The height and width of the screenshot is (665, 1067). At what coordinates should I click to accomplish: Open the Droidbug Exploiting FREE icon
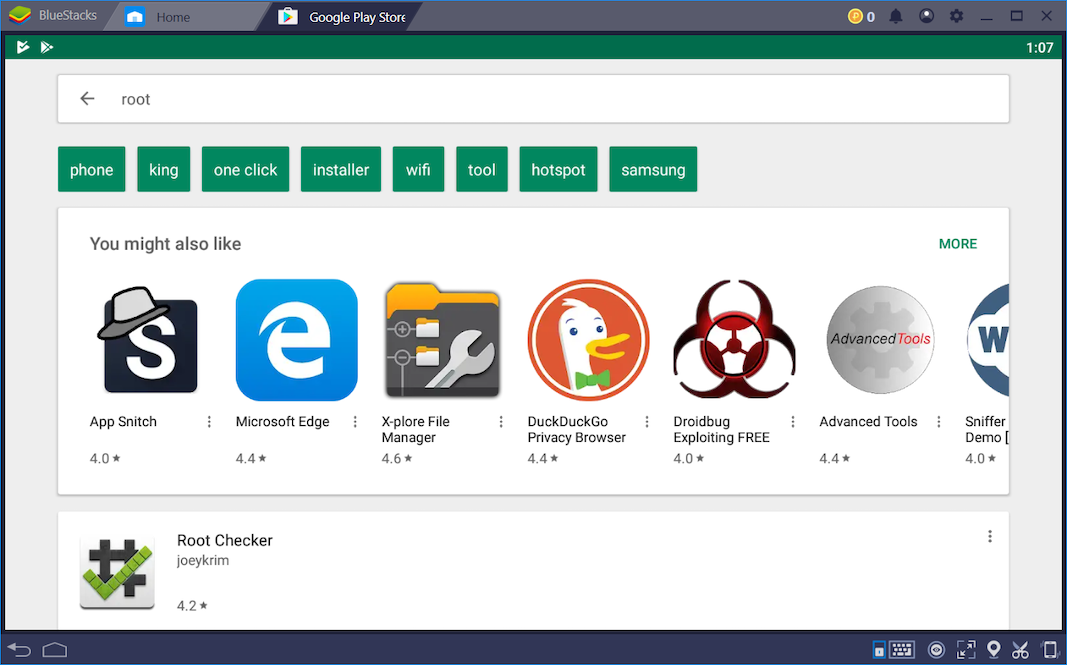click(734, 340)
